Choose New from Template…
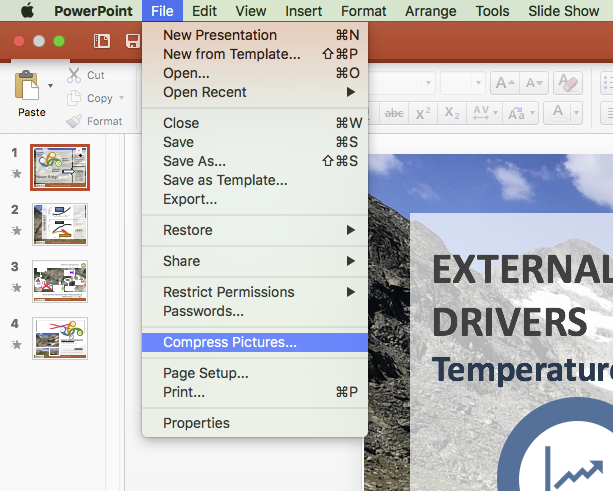 [255, 54]
